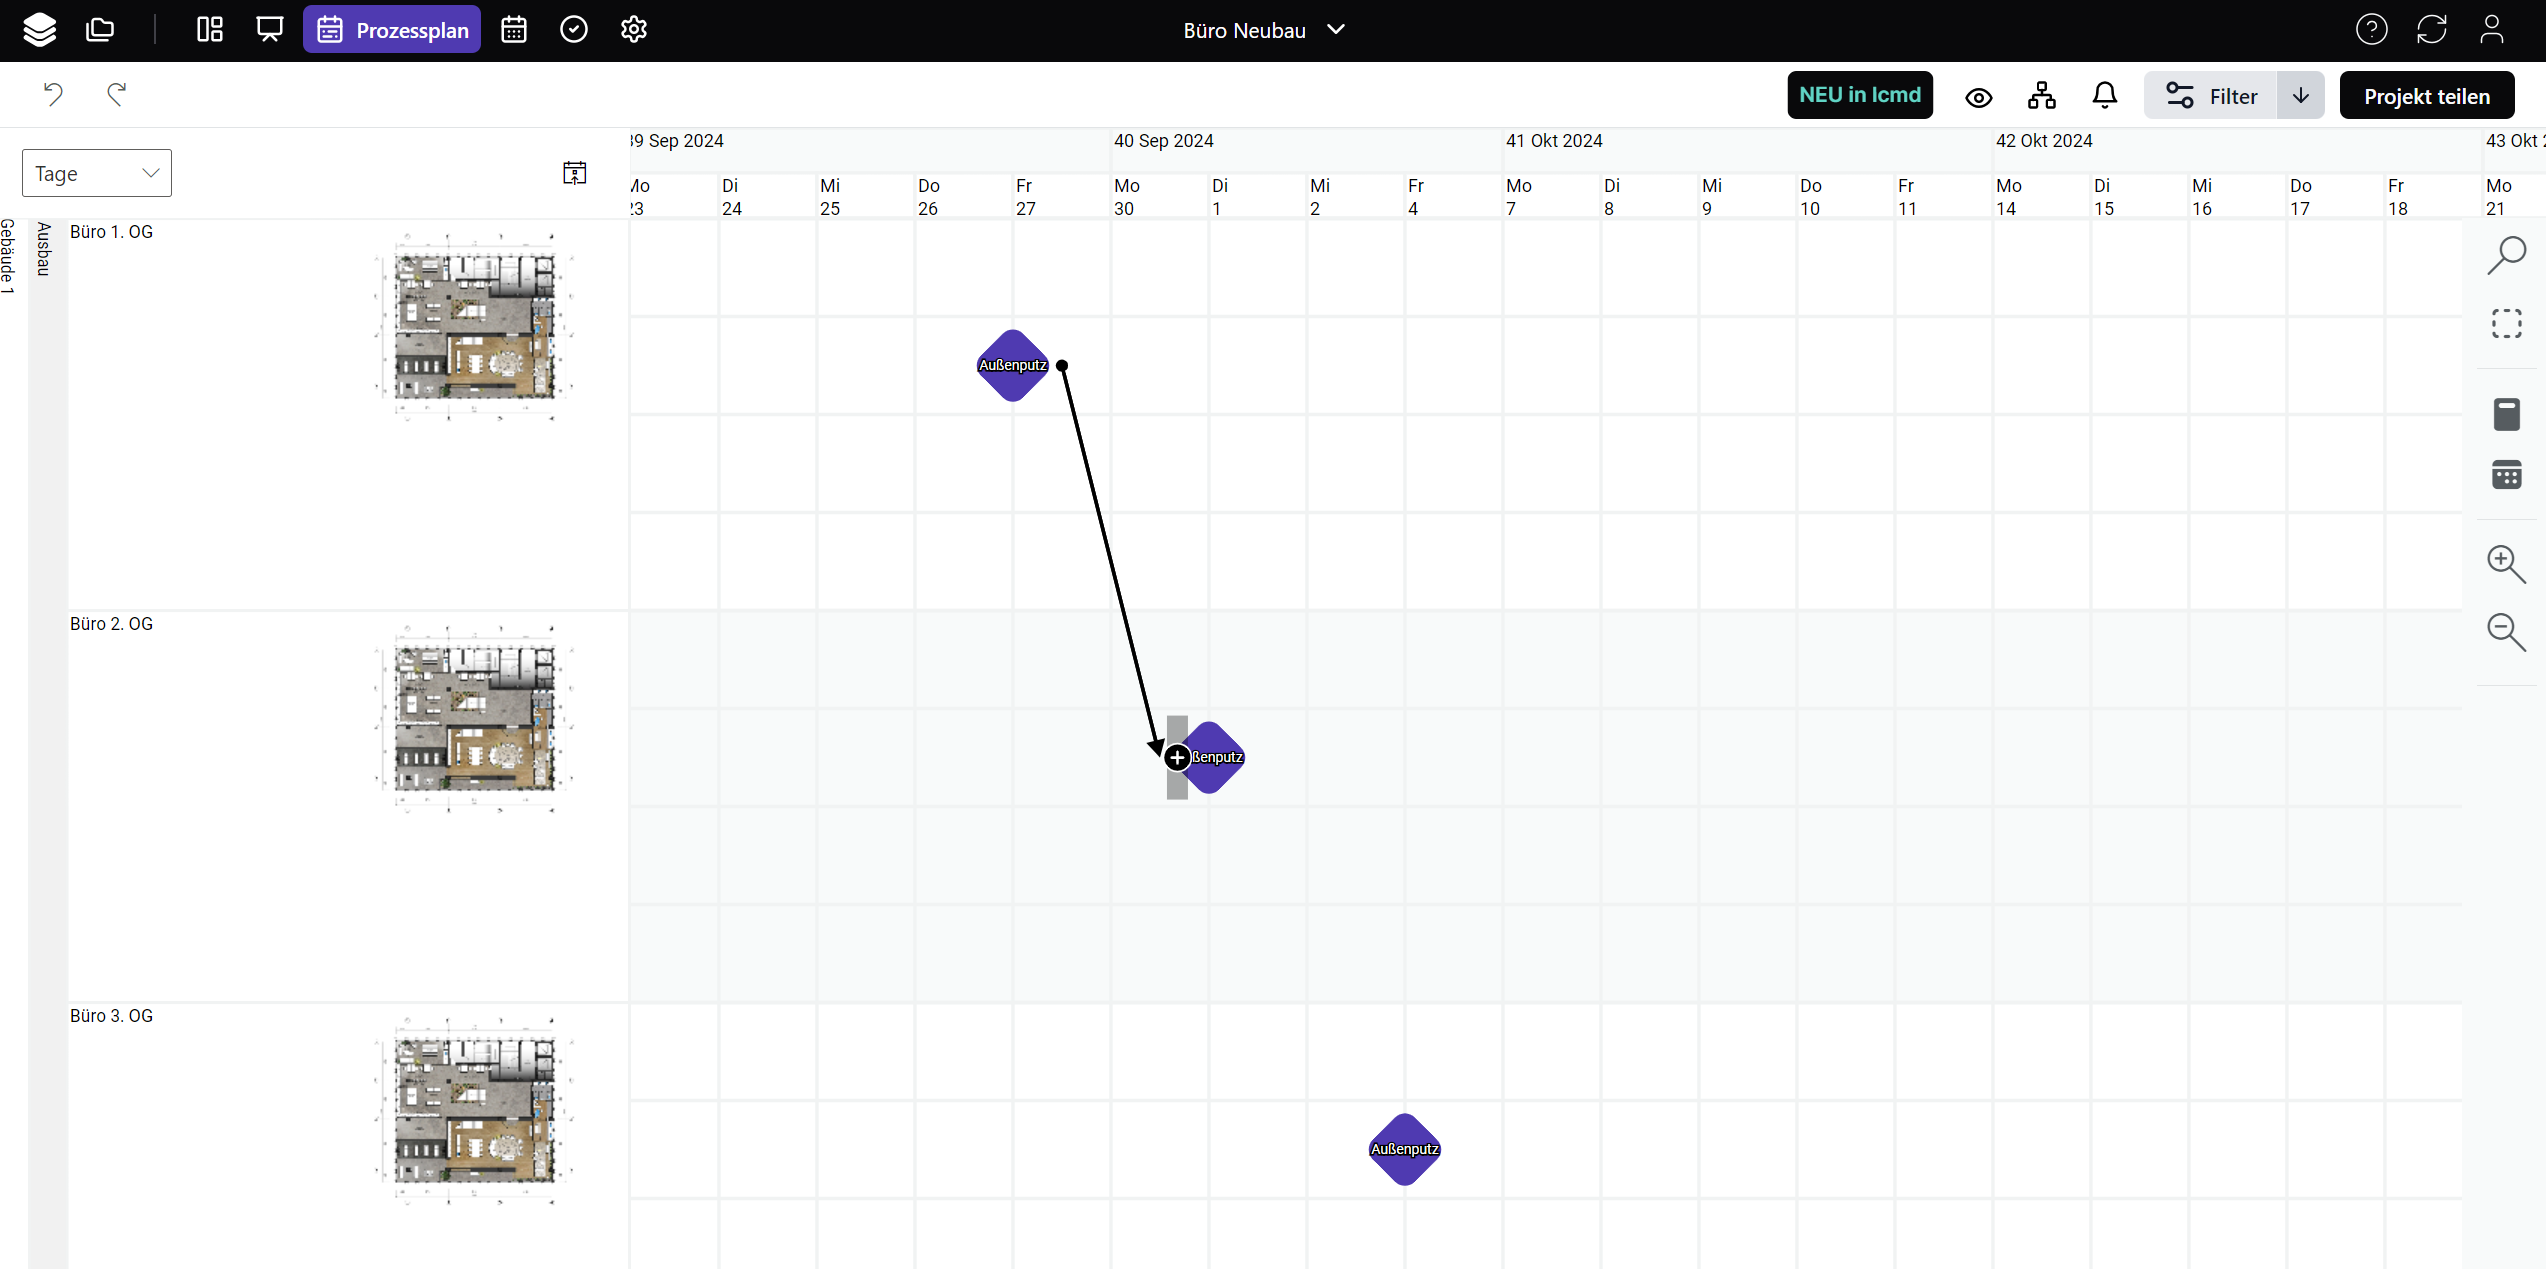Screen dimensions: 2546x1269
Task: Expand the Filter options arrow
Action: tap(2300, 96)
